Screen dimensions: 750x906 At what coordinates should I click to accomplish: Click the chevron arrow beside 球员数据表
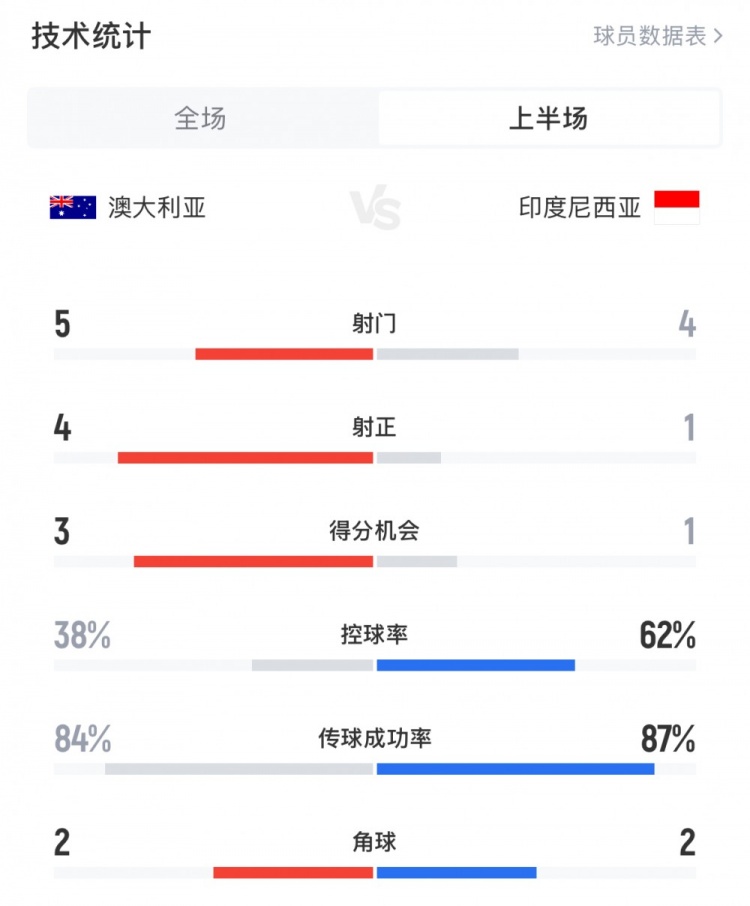[717, 34]
